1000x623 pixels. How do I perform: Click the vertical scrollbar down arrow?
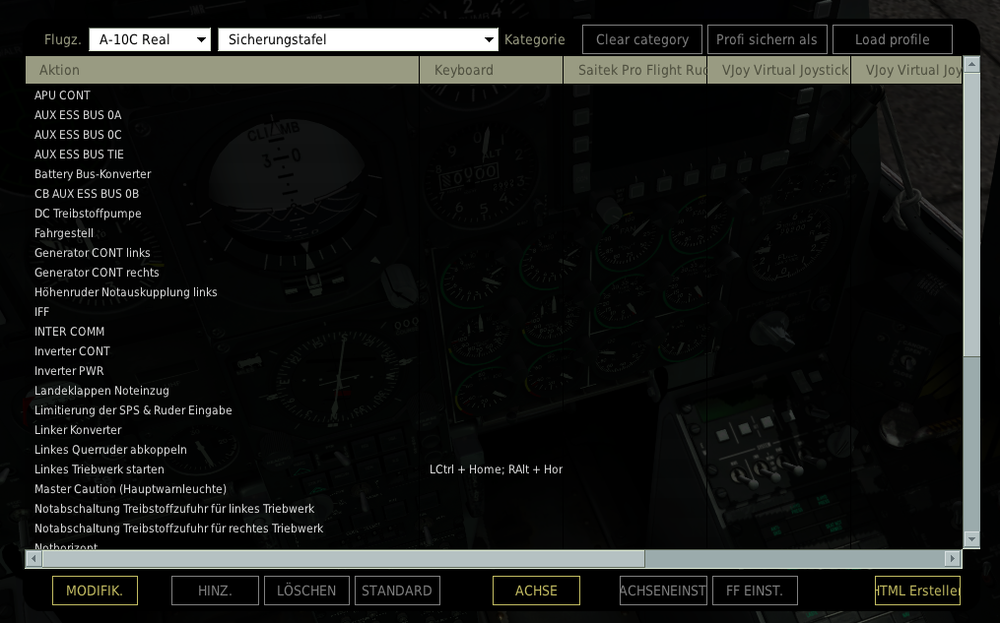(x=971, y=539)
